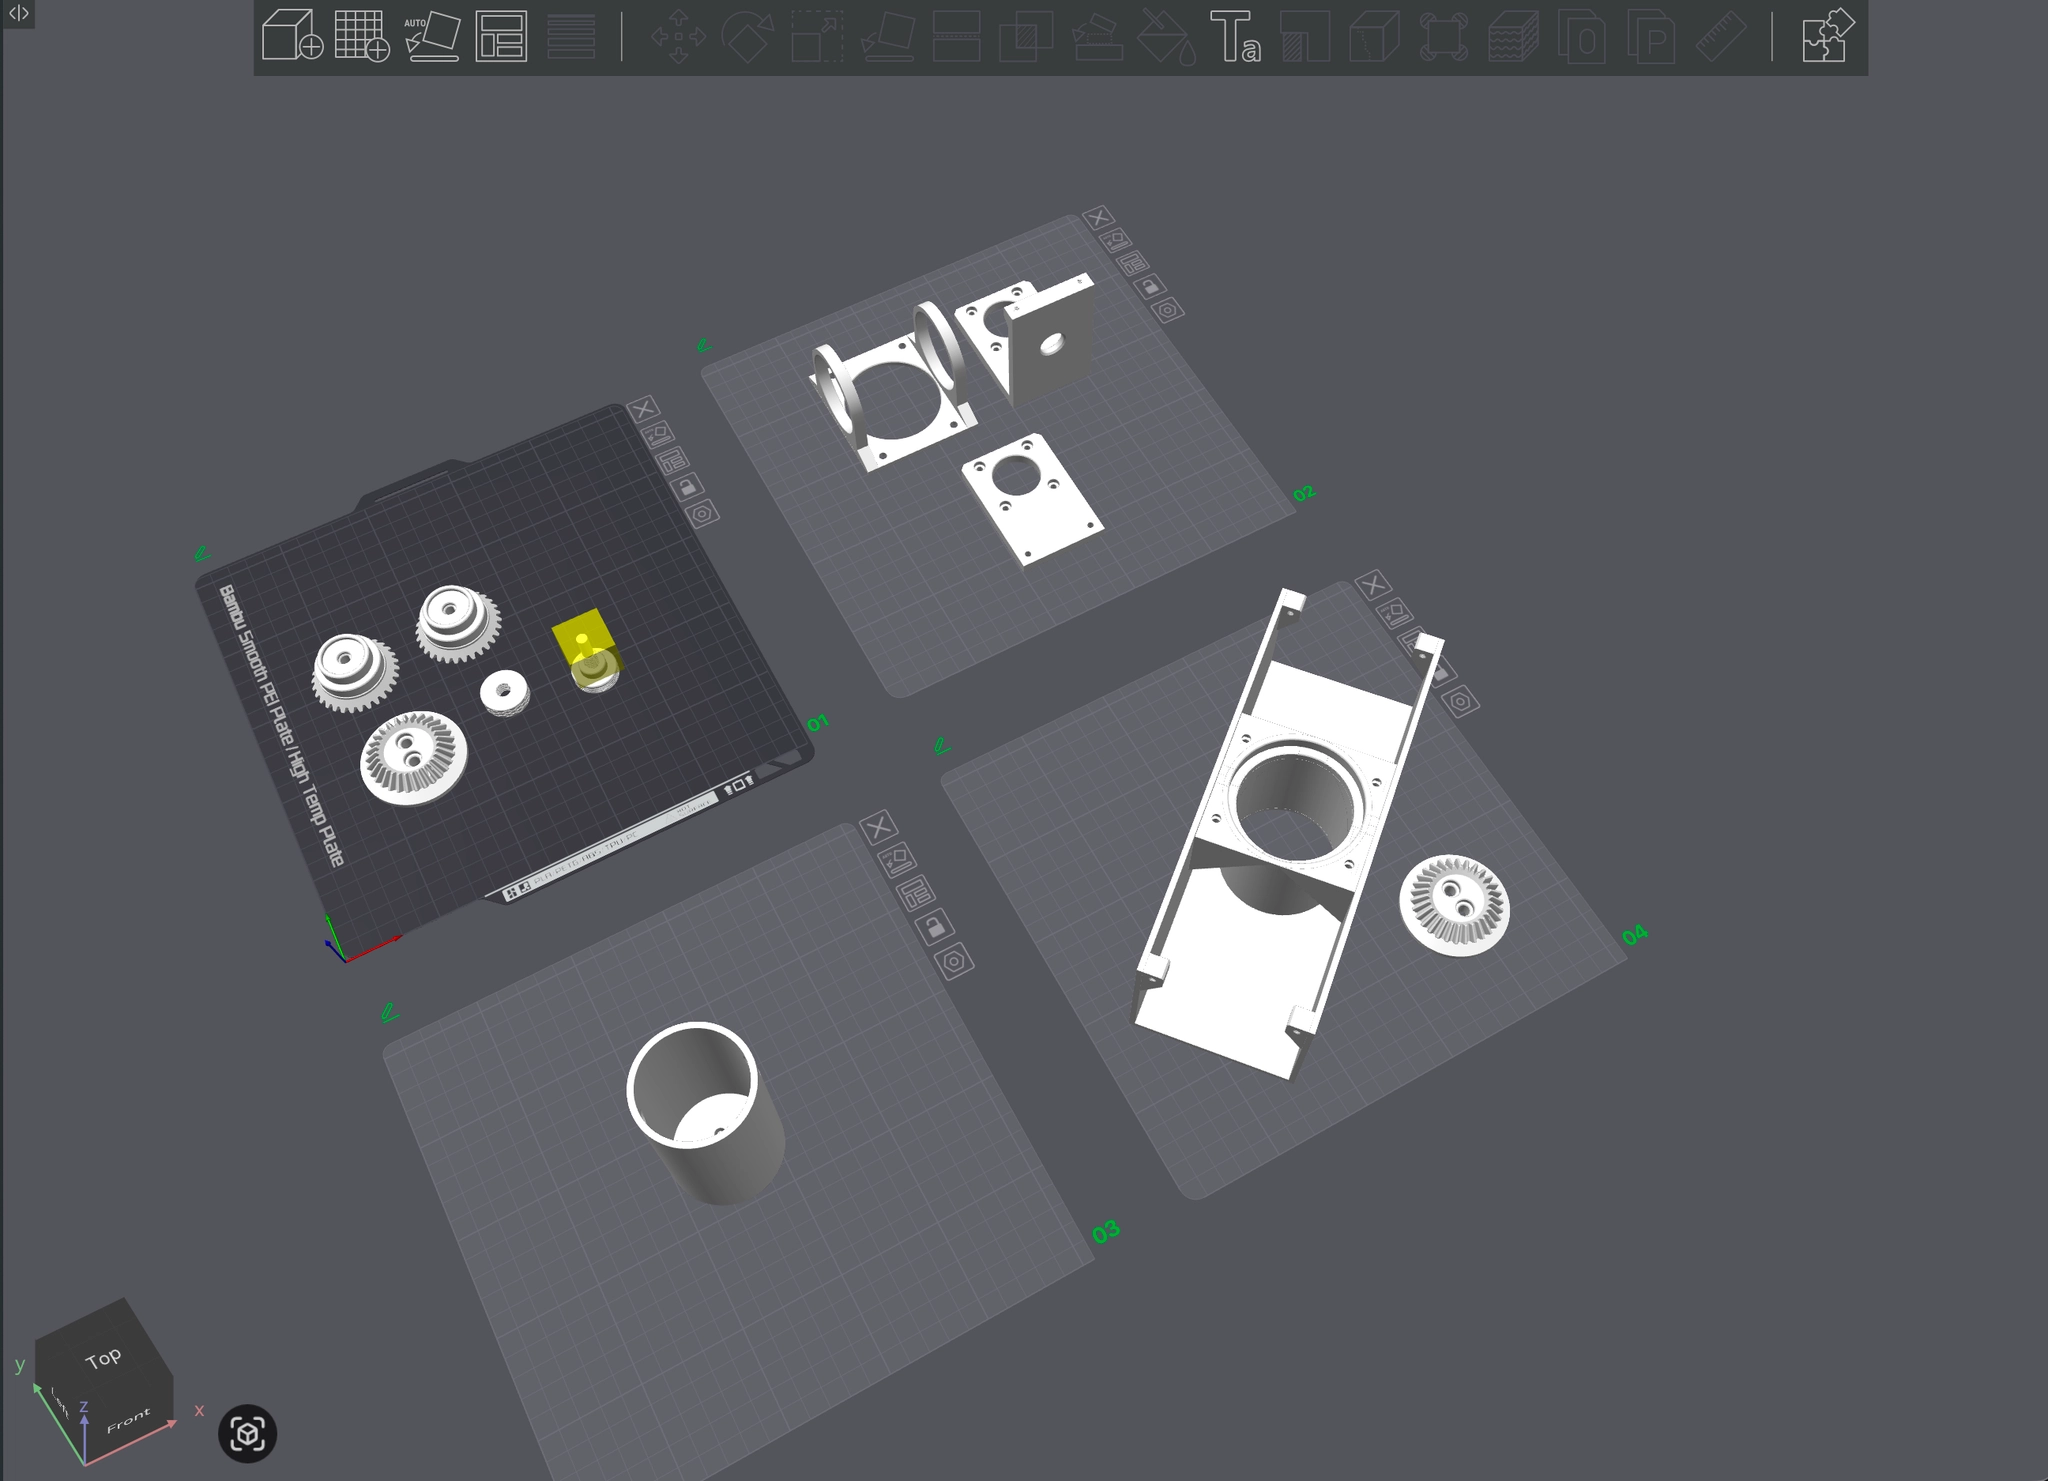The width and height of the screenshot is (2048, 1481).
Task: Click the Top face of the view cube
Action: coord(103,1358)
